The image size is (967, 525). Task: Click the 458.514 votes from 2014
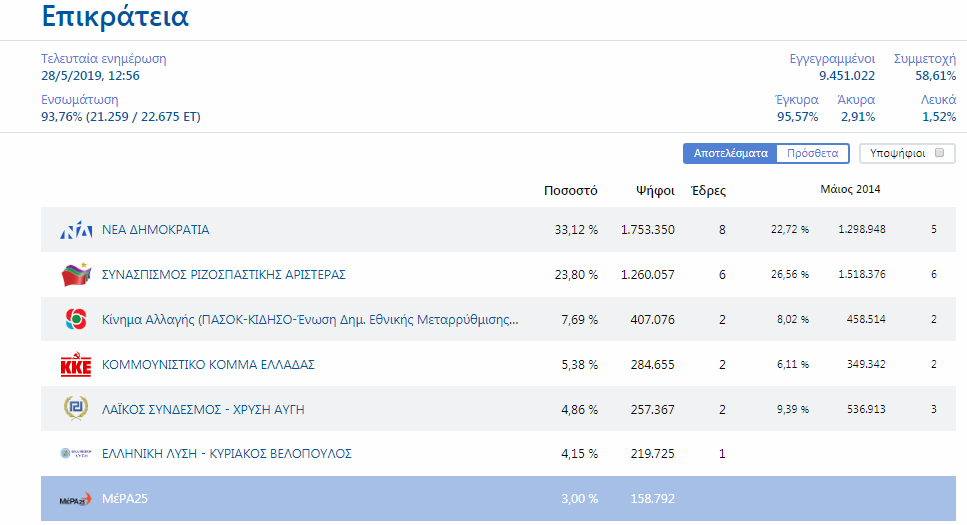click(866, 320)
